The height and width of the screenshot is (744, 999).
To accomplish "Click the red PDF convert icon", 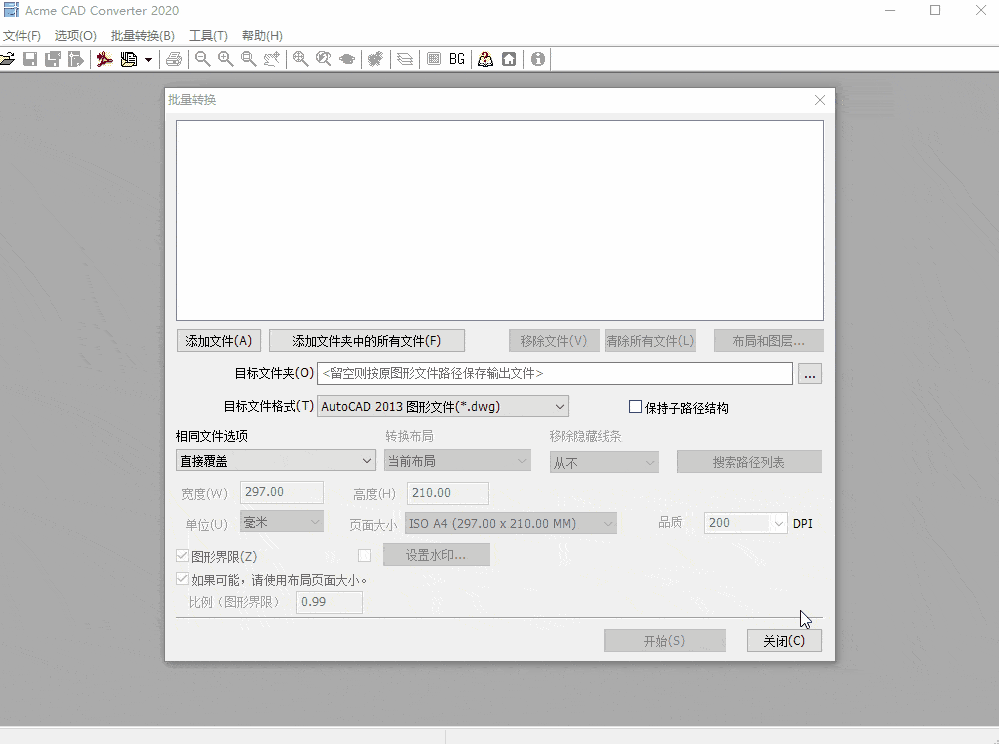I will 104,59.
